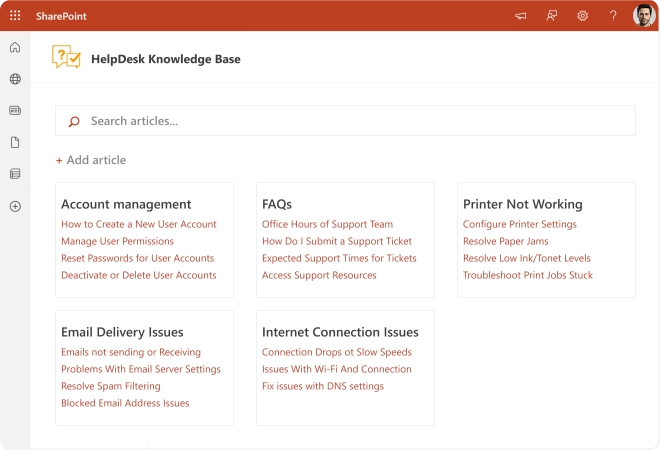Click the Search articles input field
Viewport: 660px width, 450px height.
pos(345,121)
